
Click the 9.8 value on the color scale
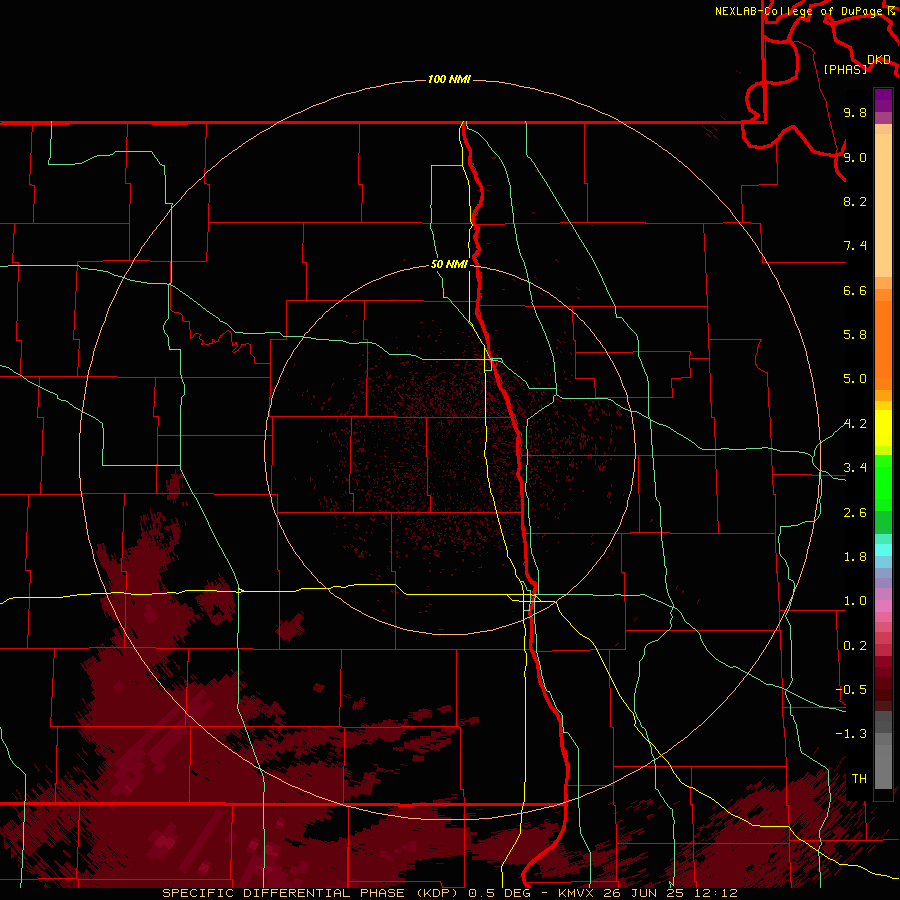(x=855, y=112)
